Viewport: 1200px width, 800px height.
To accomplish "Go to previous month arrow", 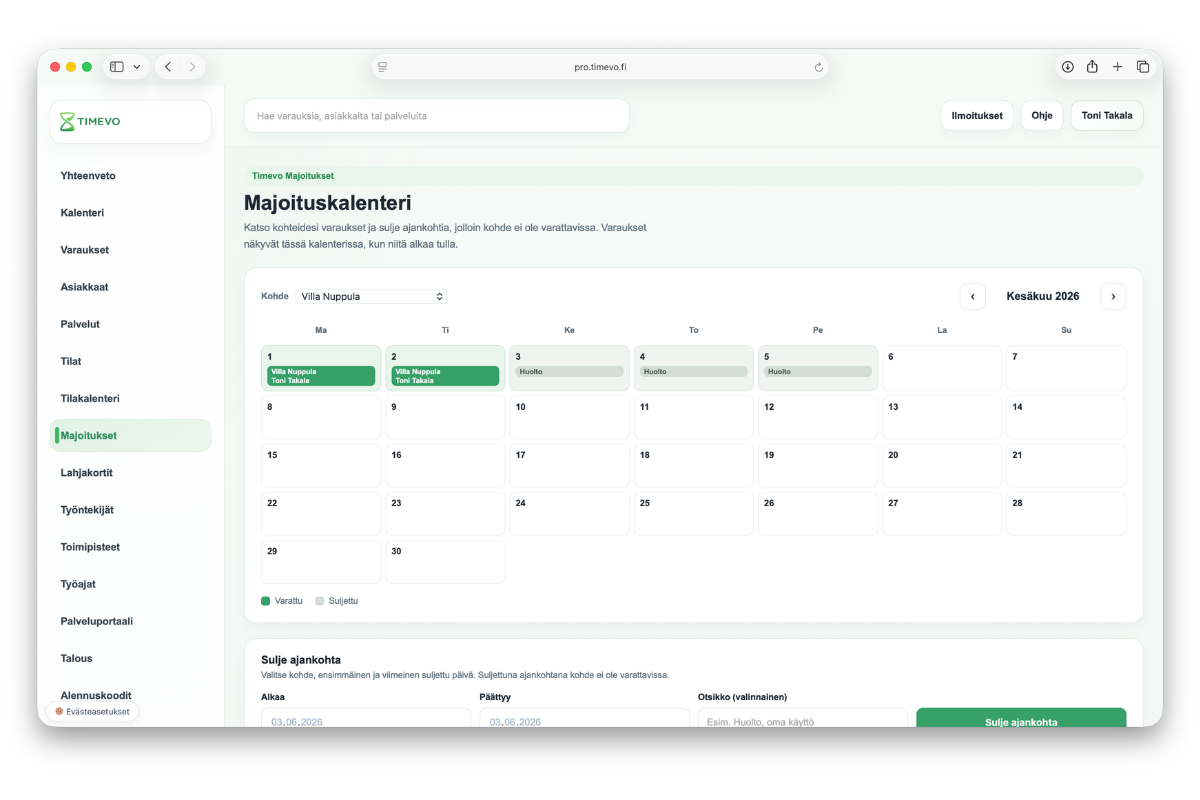I will [x=973, y=297].
